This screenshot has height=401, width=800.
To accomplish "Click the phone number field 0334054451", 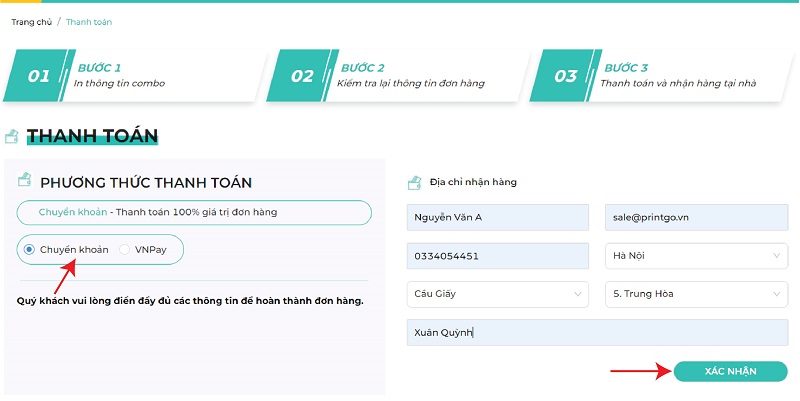I will [497, 256].
